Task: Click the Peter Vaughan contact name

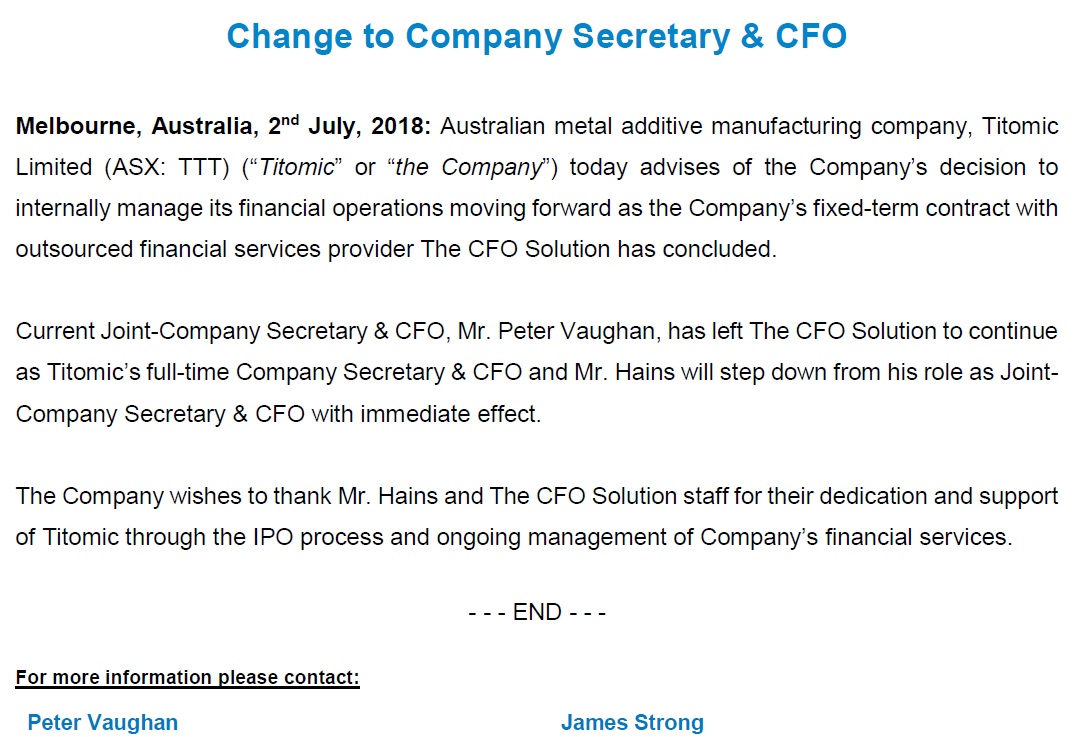Action: click(x=103, y=722)
